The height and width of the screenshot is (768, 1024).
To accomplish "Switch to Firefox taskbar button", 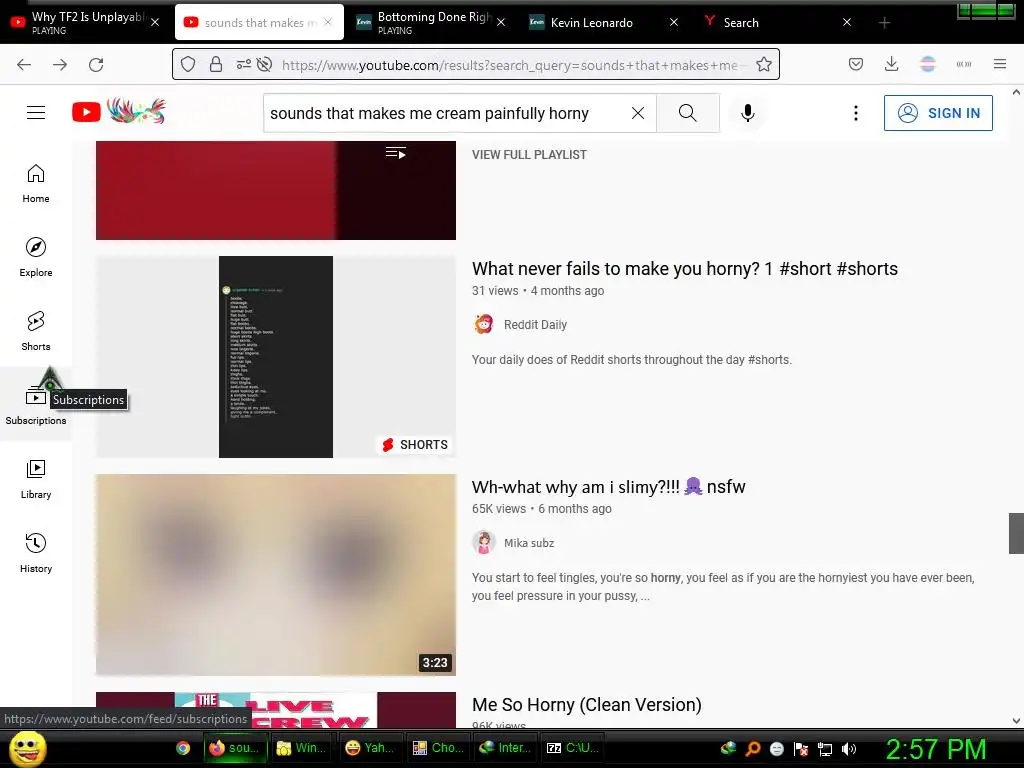I will coord(235,748).
